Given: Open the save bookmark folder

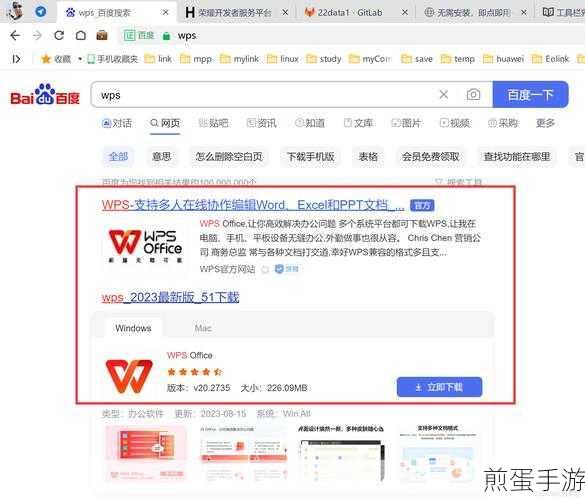Looking at the screenshot, I should (417, 59).
